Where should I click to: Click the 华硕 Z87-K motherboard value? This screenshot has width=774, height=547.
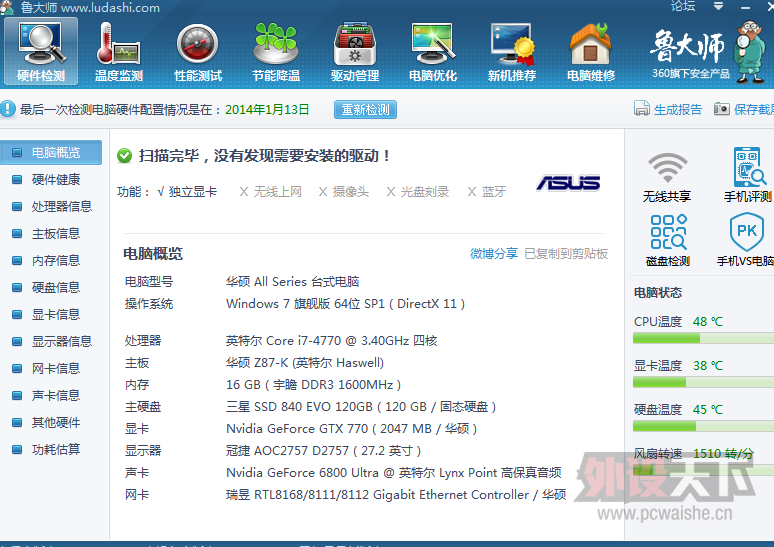(305, 363)
